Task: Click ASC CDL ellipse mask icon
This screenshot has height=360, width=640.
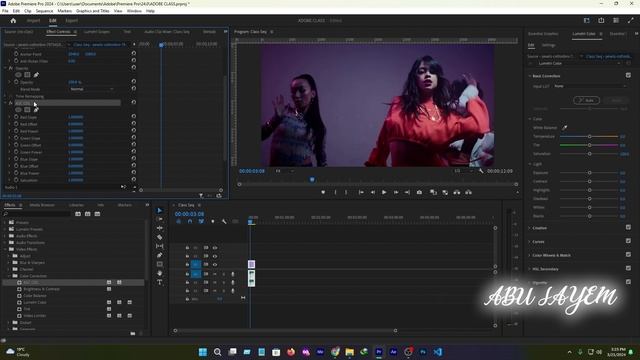Action: 18,109
